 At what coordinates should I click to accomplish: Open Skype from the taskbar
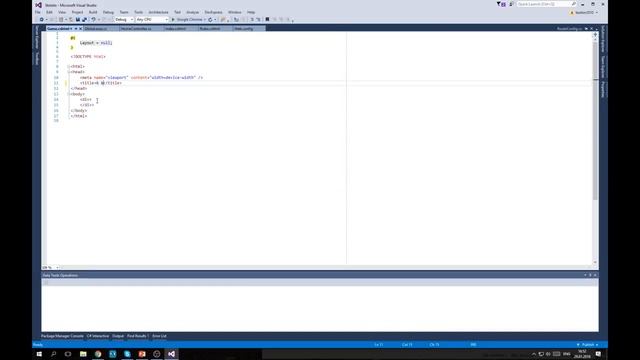[127, 354]
